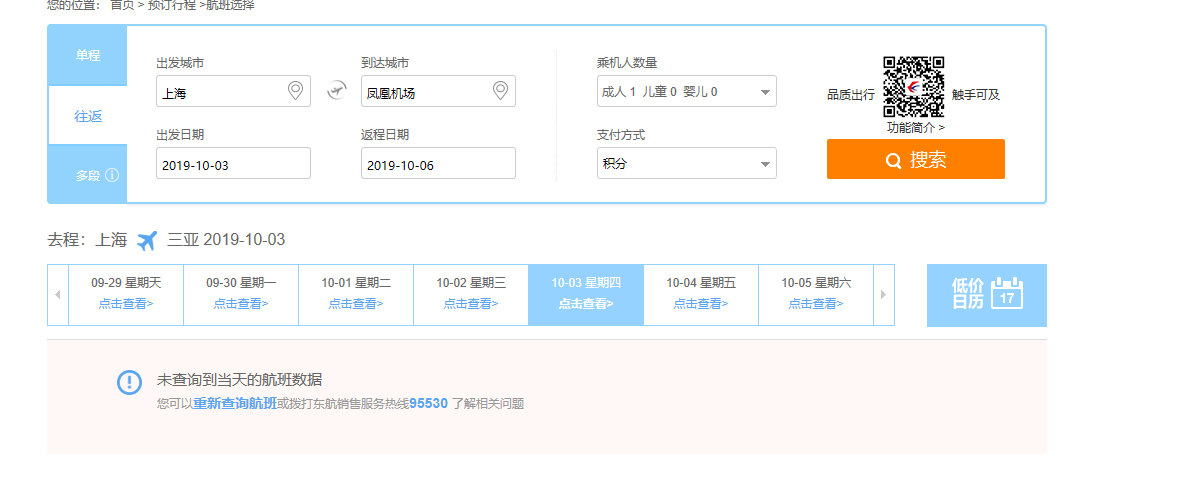Swap departure and arrival cities icon
Screen dimensions: 1191x502
(x=336, y=92)
